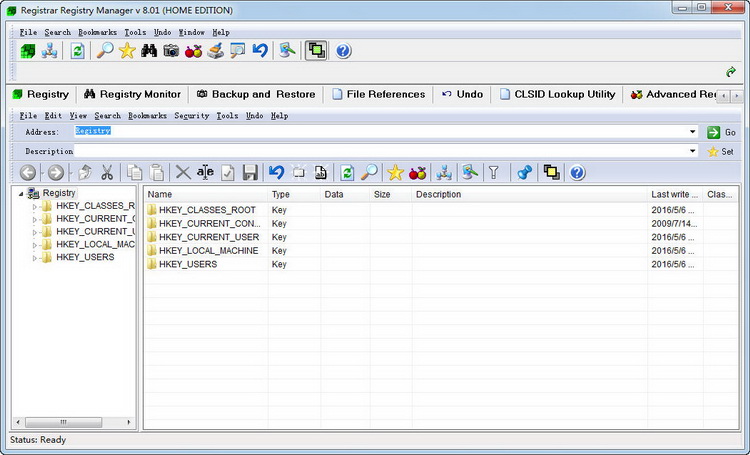Open the View menu in the editor
Viewport: 750px width, 455px height.
click(x=78, y=116)
